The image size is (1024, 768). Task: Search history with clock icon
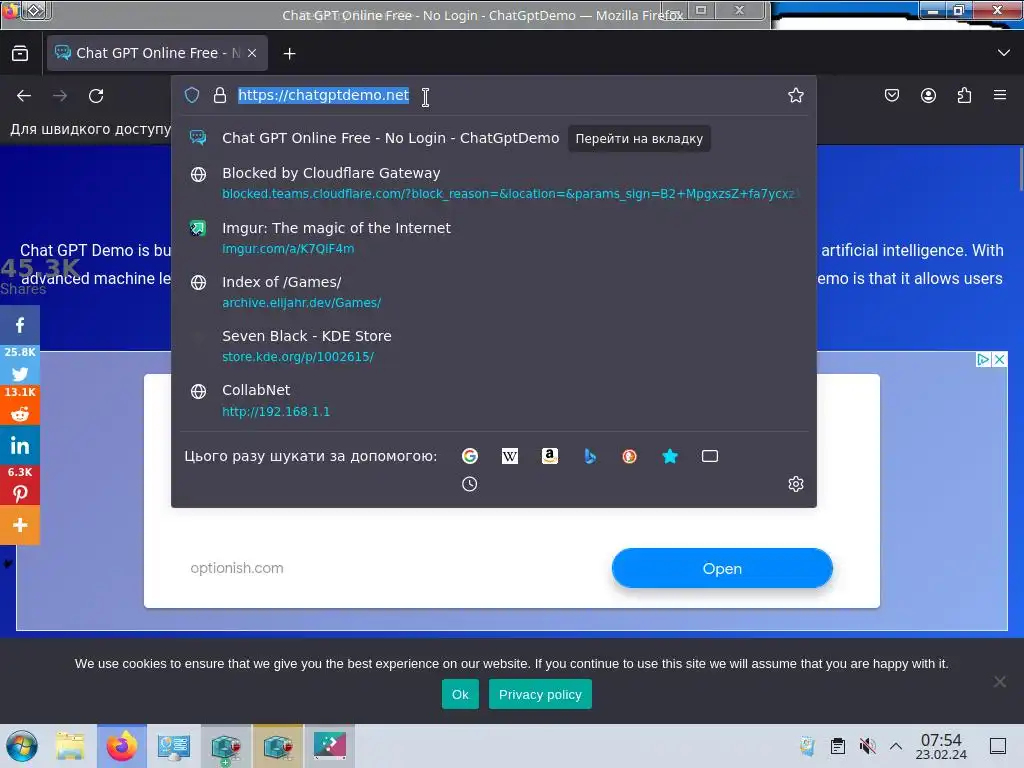point(470,484)
